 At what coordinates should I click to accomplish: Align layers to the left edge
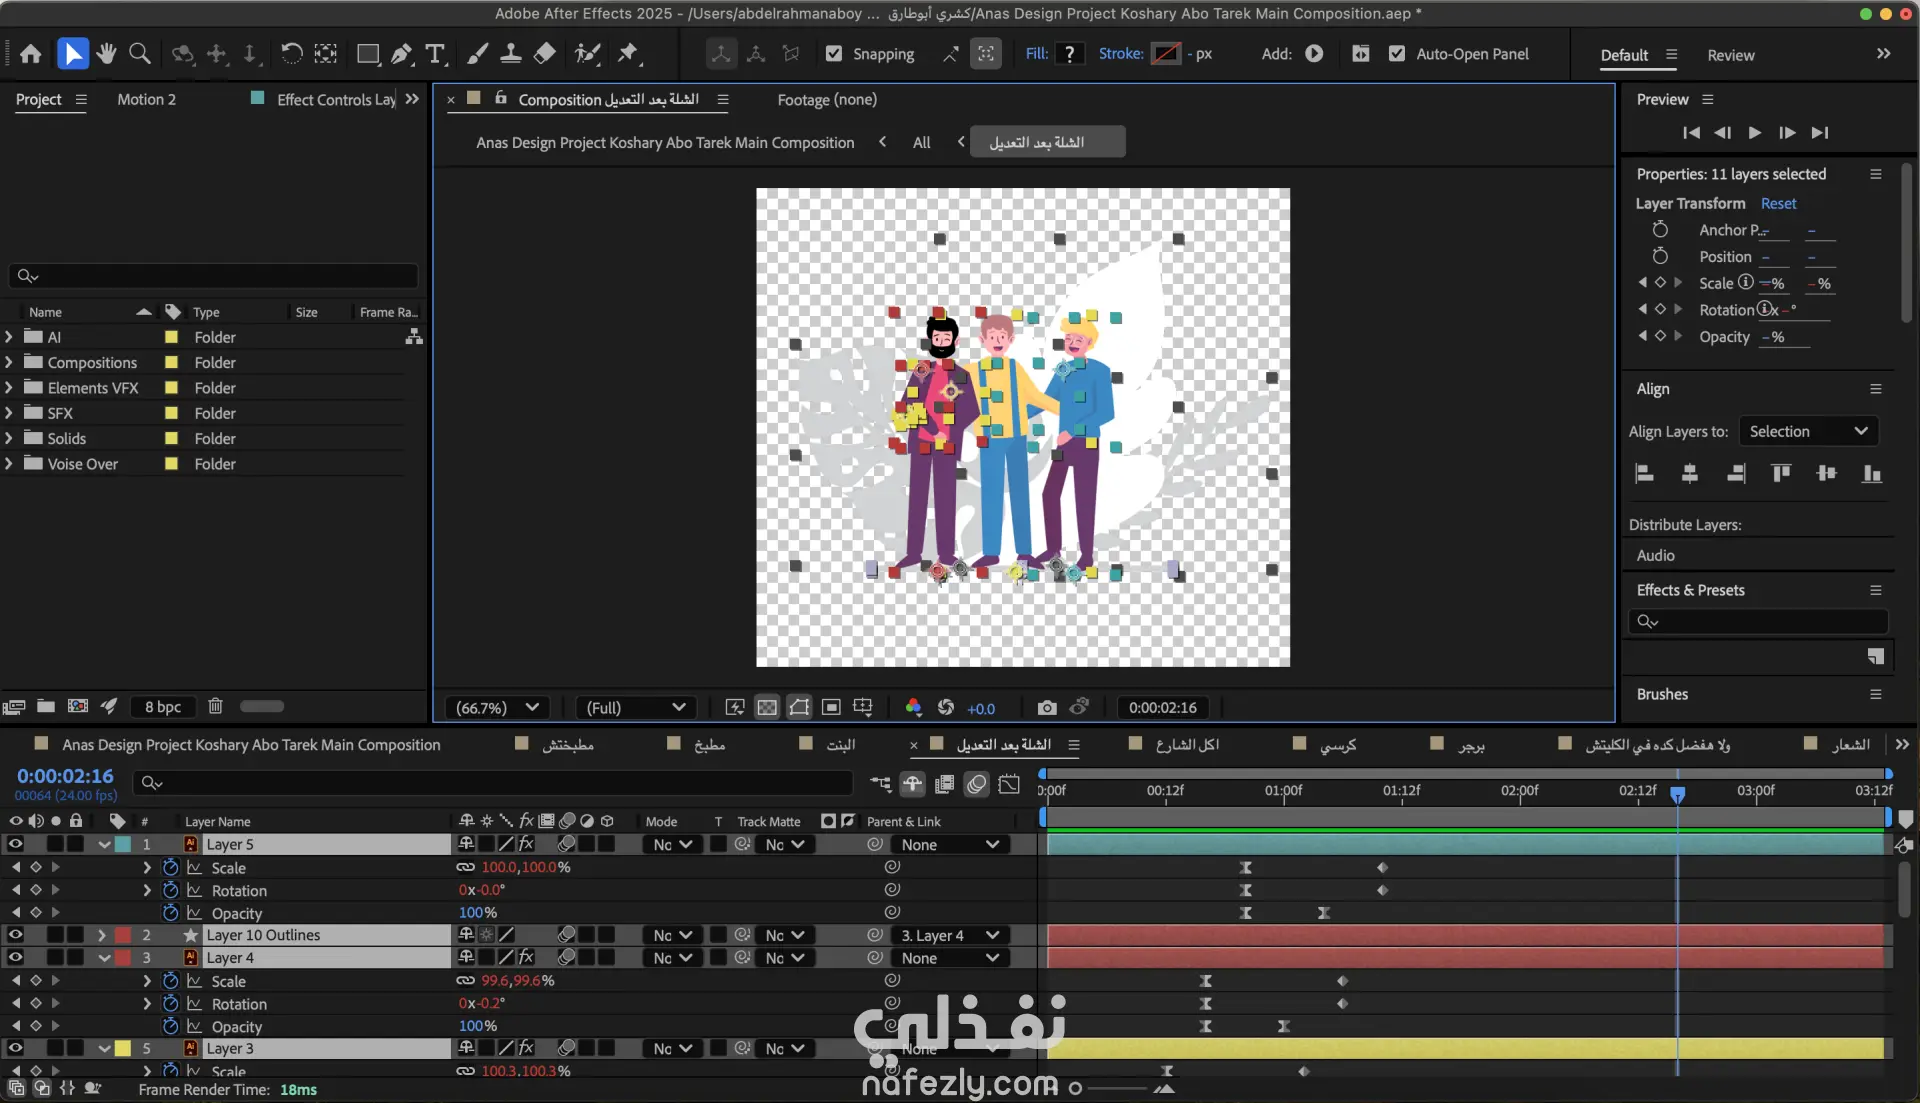coord(1644,474)
